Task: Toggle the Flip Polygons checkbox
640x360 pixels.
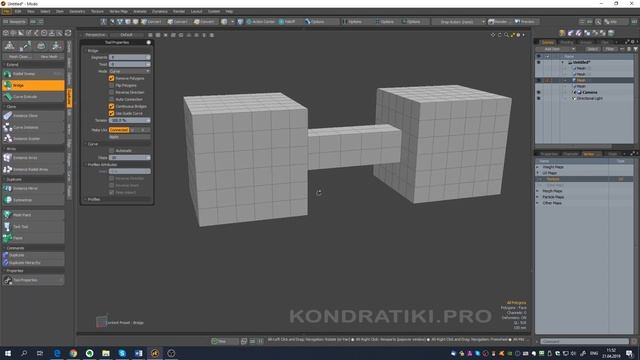Action: coord(111,85)
